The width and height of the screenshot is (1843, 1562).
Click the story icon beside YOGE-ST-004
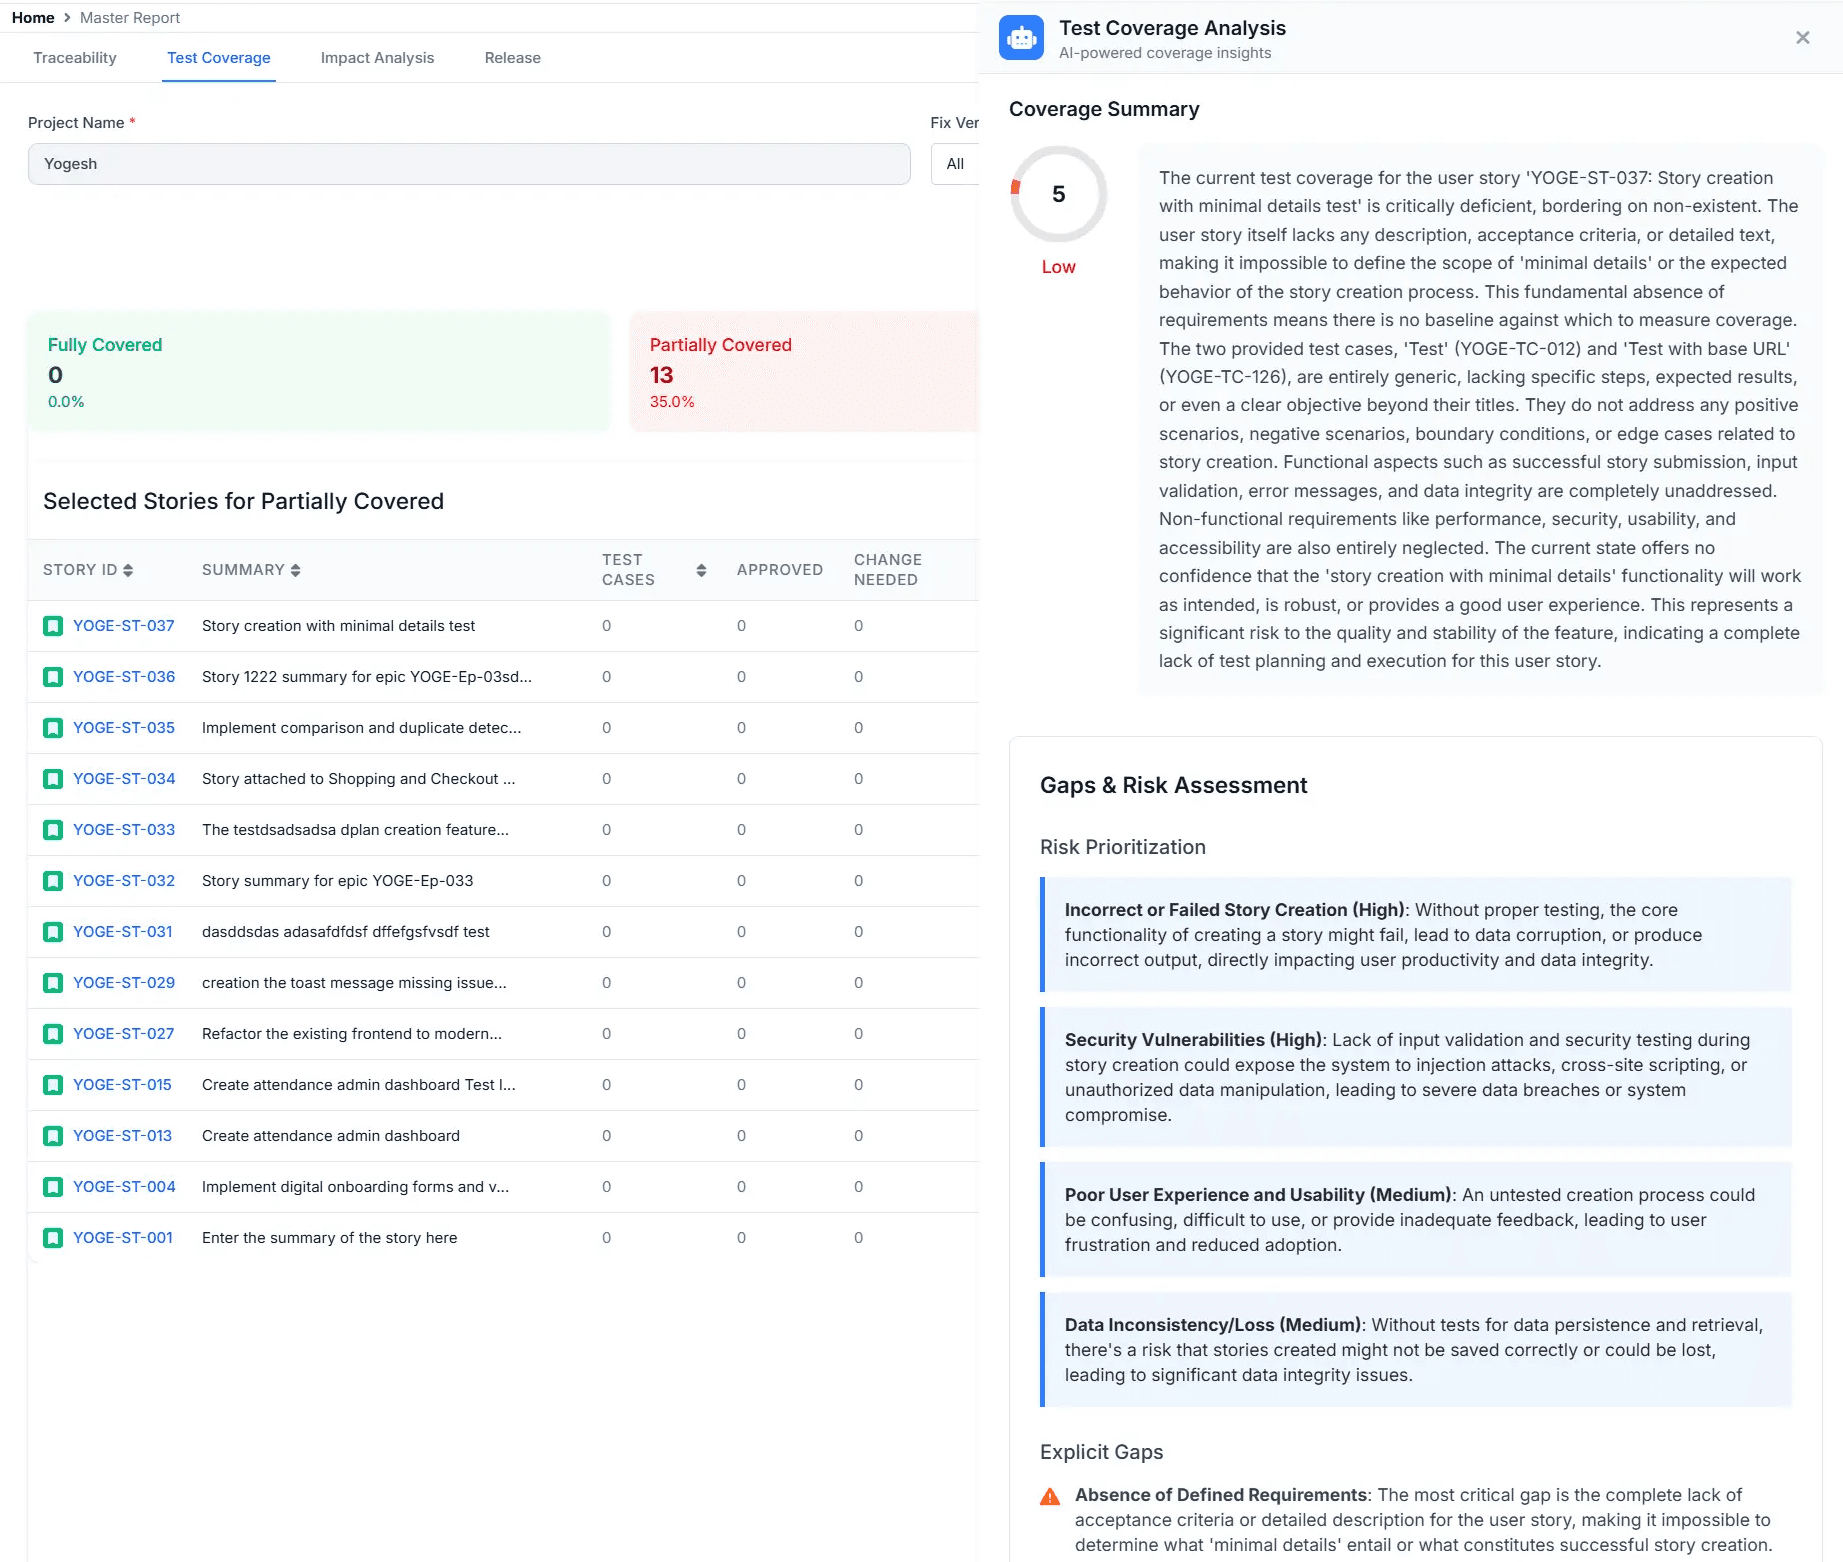click(x=53, y=1187)
